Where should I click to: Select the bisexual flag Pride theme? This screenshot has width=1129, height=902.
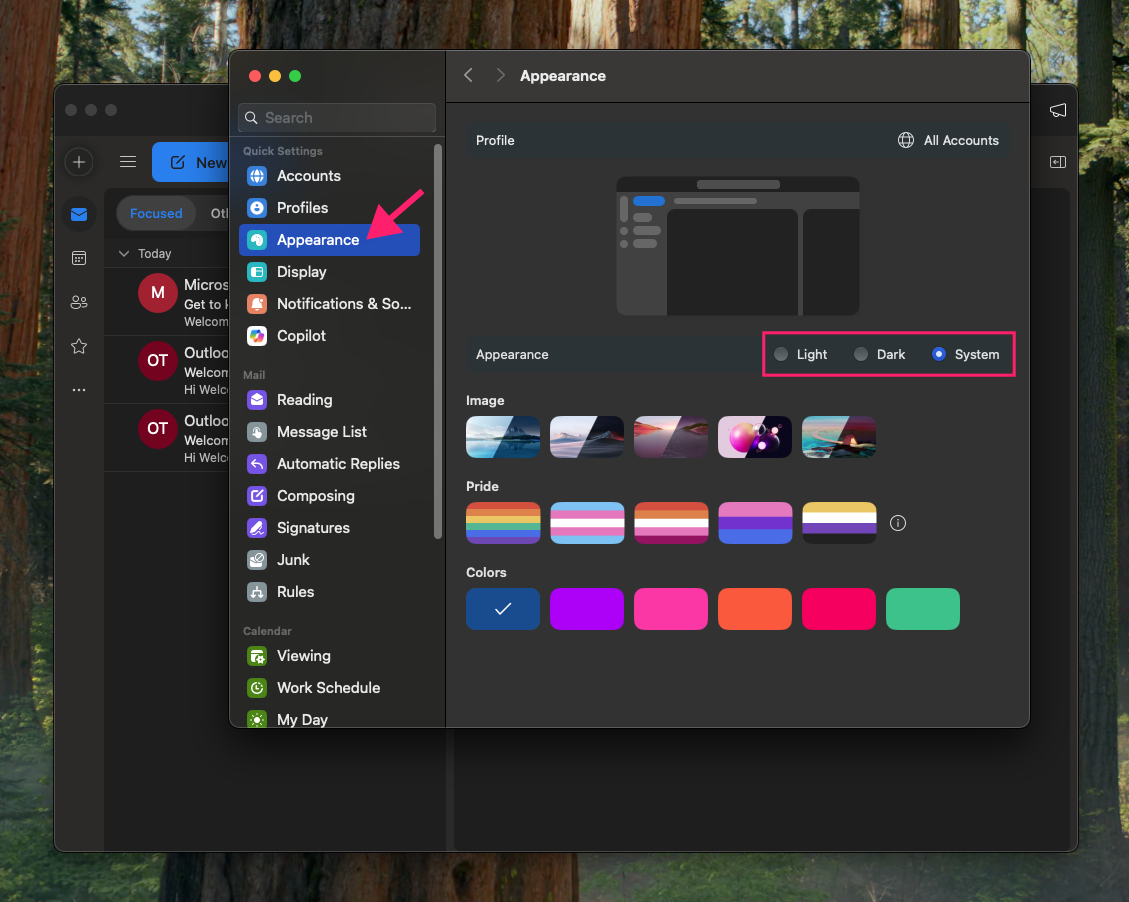tap(755, 523)
